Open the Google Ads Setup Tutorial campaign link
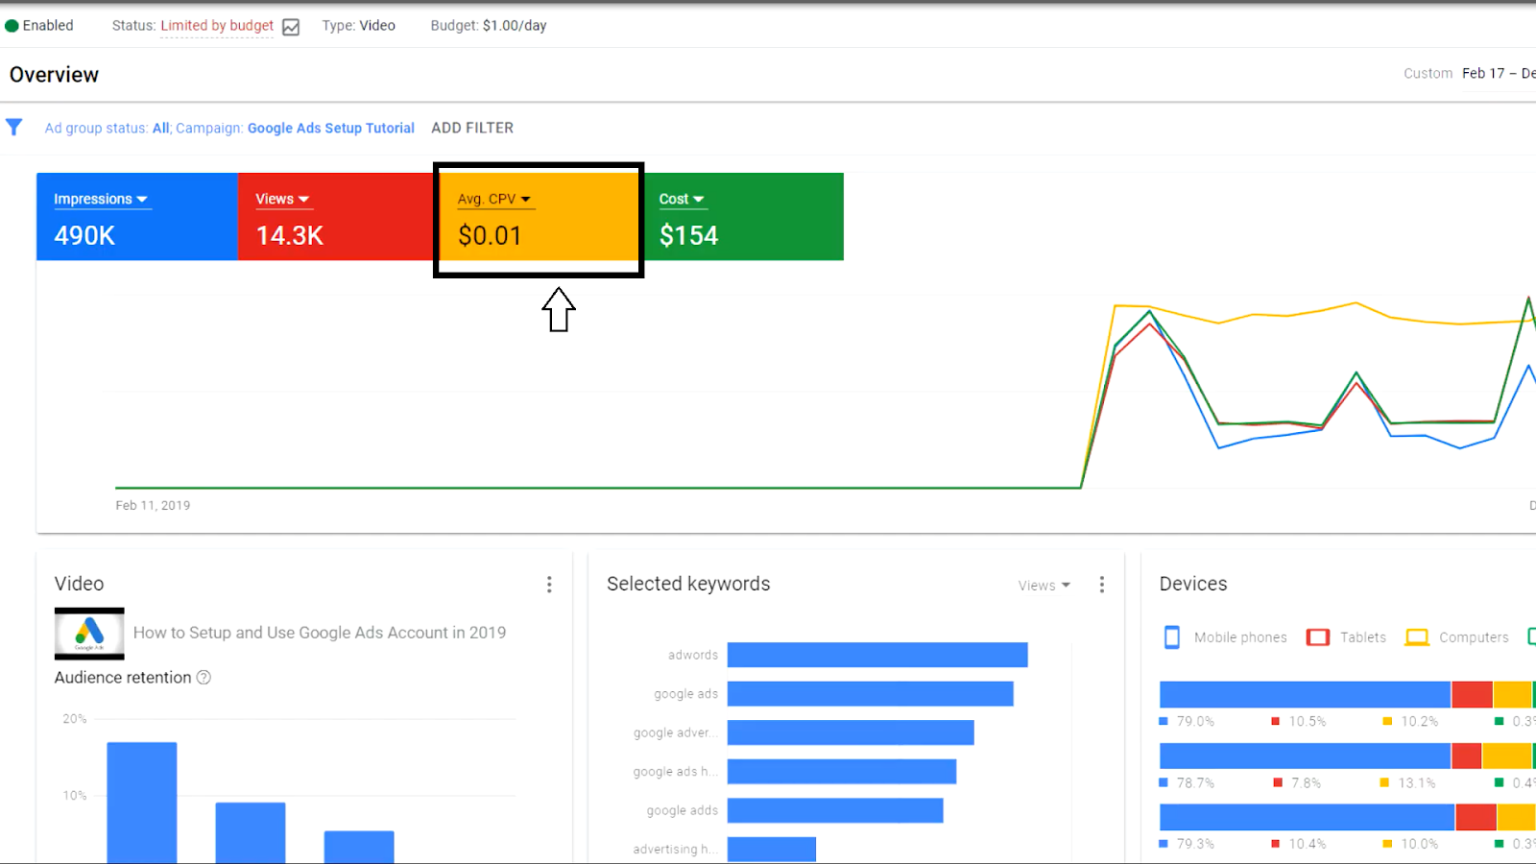This screenshot has height=864, width=1536. pos(331,128)
